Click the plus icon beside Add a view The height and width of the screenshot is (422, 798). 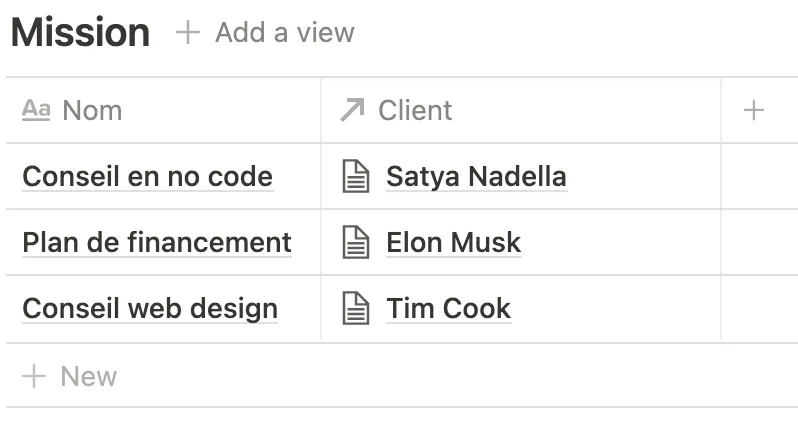tap(188, 33)
